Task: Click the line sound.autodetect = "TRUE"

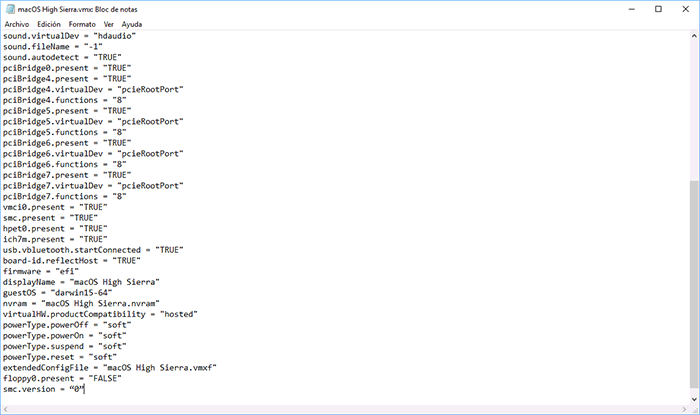Action: click(x=62, y=57)
